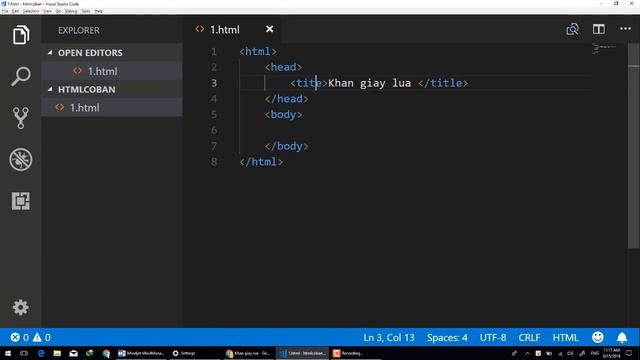Click the <head> tag on line 2

[x=283, y=67]
